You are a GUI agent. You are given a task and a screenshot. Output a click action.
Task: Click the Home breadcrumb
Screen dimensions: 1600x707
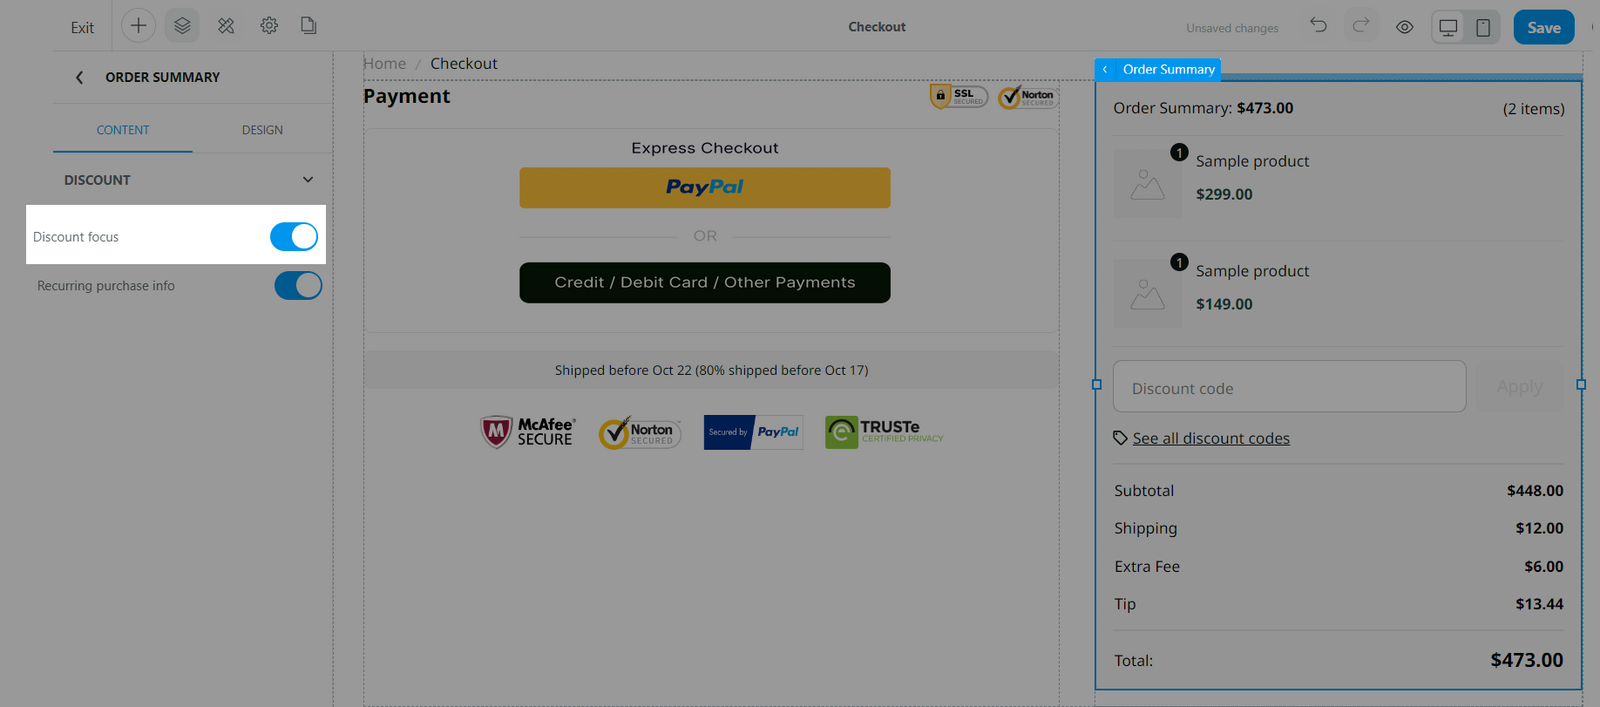[385, 63]
